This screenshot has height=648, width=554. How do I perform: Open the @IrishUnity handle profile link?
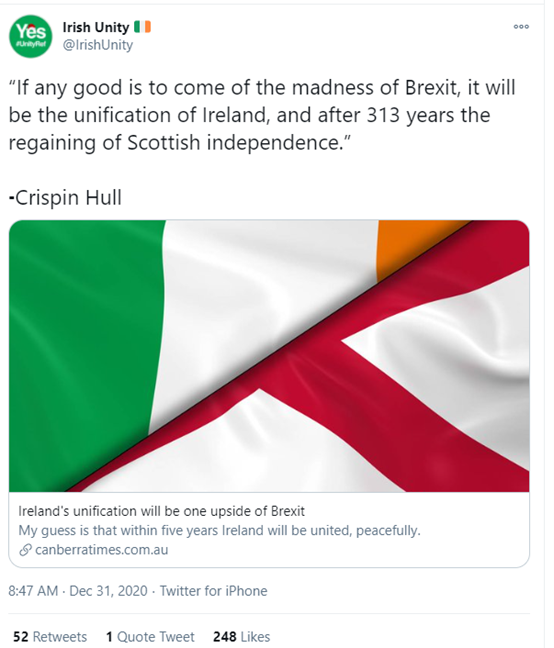click(97, 45)
